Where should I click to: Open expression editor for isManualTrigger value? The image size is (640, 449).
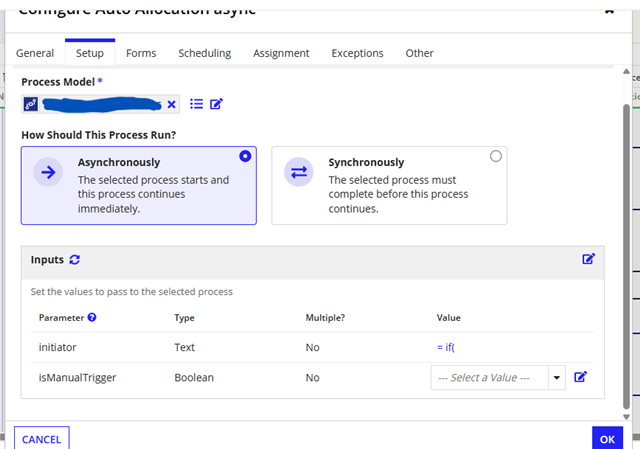[x=581, y=377]
